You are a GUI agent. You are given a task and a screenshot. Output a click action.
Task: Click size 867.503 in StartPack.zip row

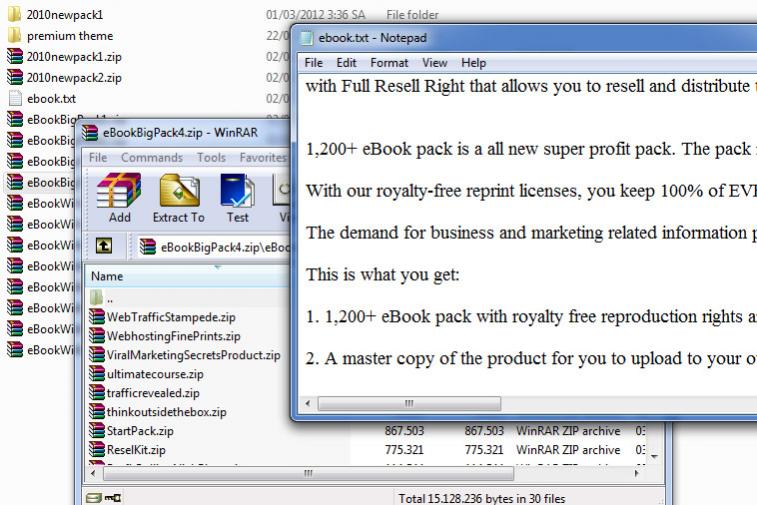pos(404,431)
